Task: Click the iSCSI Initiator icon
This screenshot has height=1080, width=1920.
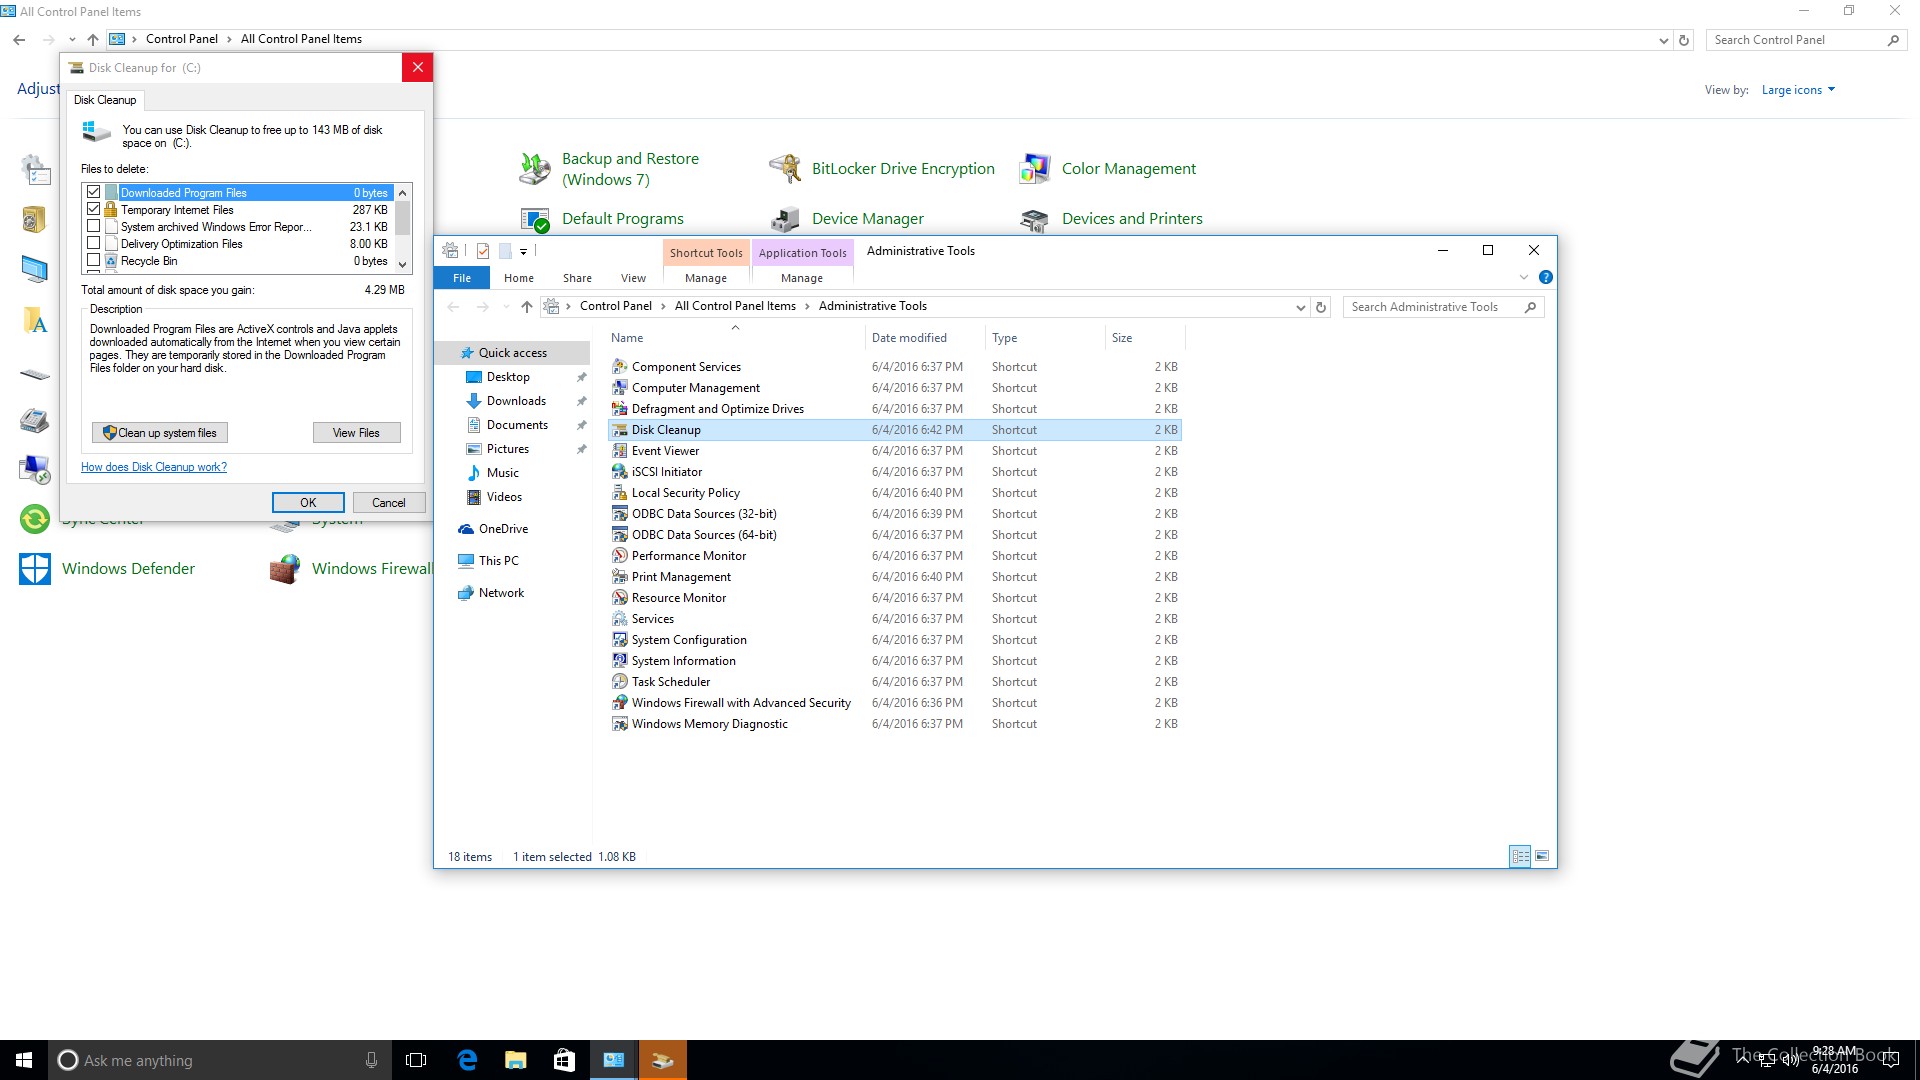Action: coord(620,472)
